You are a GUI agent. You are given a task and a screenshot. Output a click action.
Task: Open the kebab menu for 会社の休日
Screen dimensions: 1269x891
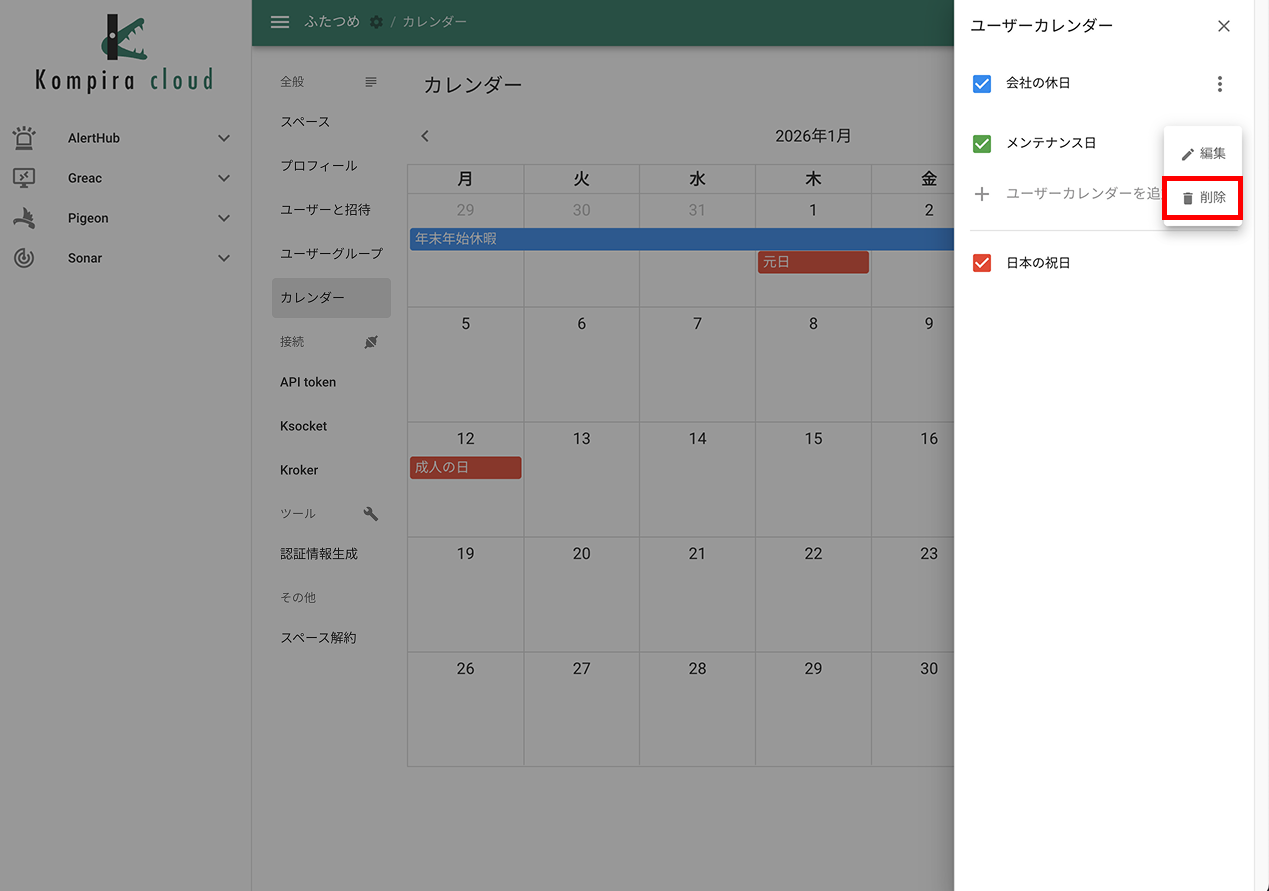click(1220, 84)
